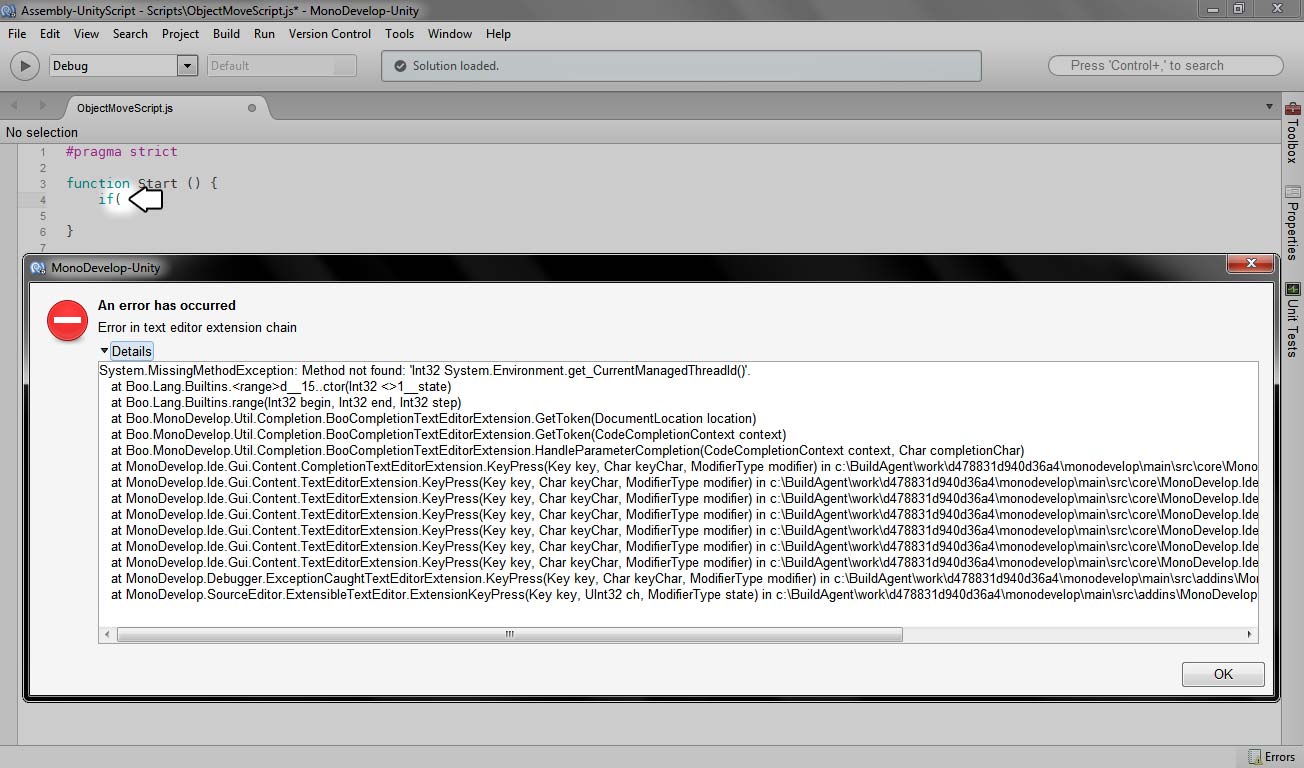Click the search field at top right
The image size is (1304, 768).
1165,64
